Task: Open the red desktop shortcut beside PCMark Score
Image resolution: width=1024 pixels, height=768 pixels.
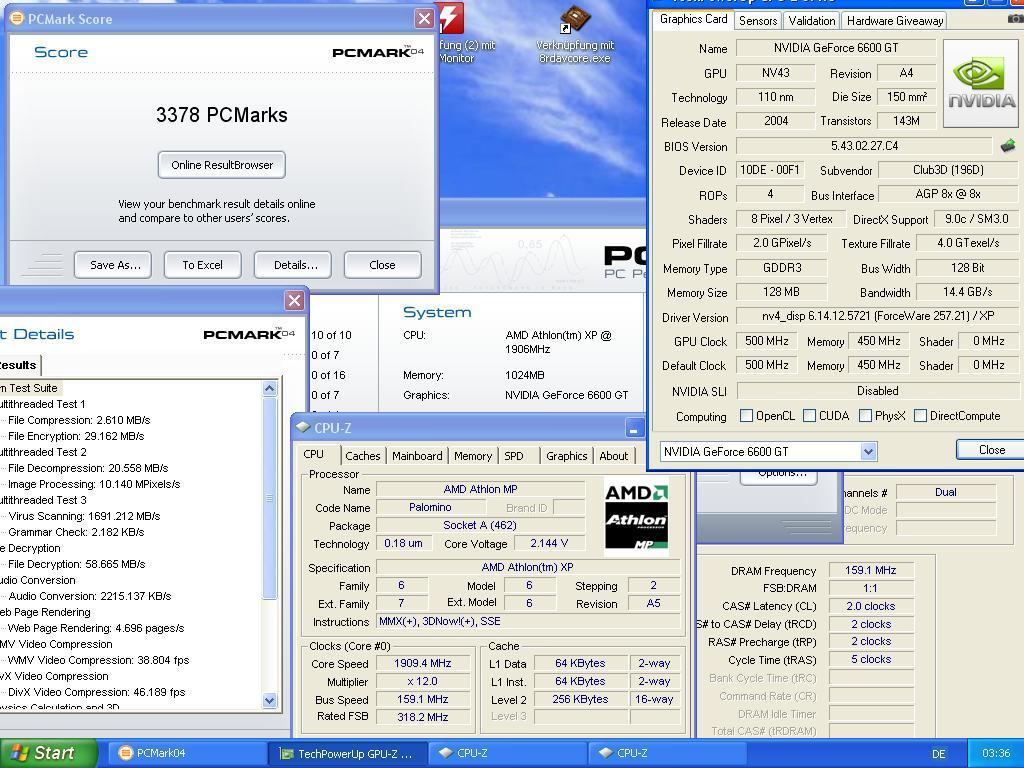Action: [x=452, y=18]
